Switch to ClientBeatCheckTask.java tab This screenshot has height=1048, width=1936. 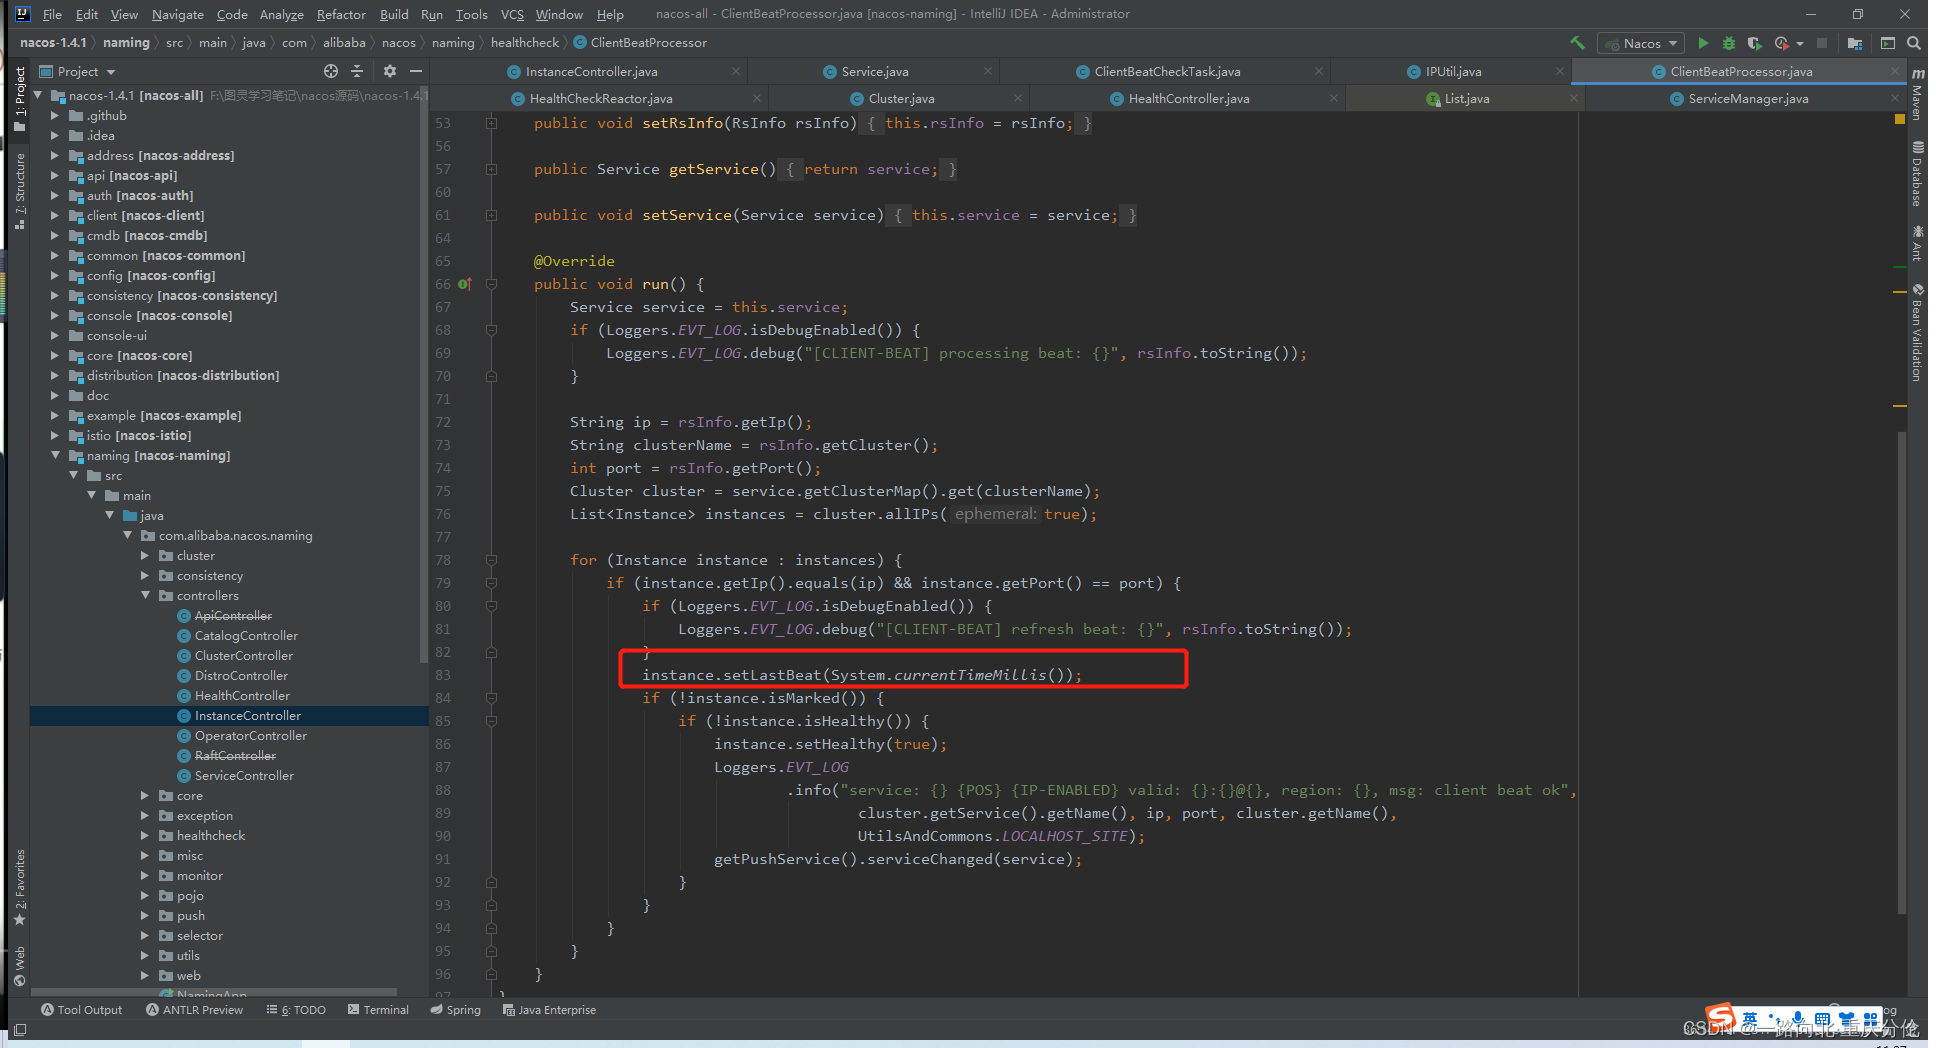pos(1166,71)
